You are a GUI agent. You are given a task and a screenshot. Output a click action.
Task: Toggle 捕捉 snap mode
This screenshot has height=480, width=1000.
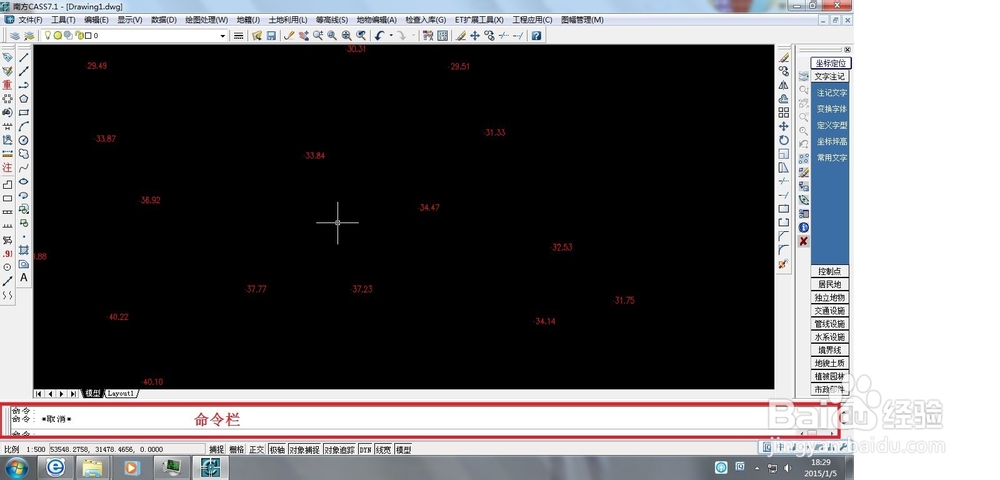pos(217,449)
